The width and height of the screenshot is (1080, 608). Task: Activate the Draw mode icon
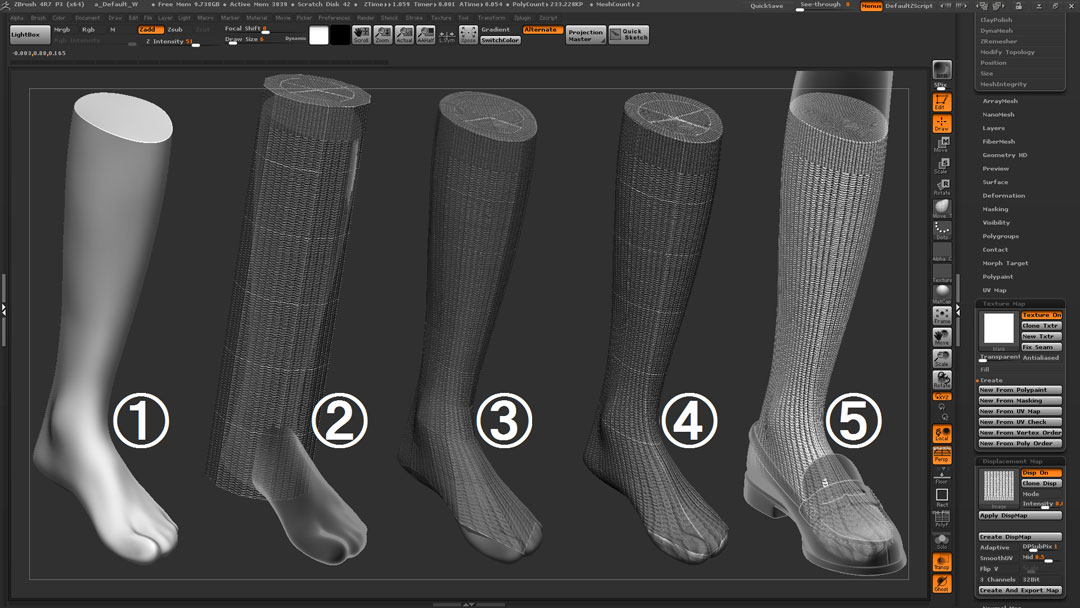pos(942,123)
